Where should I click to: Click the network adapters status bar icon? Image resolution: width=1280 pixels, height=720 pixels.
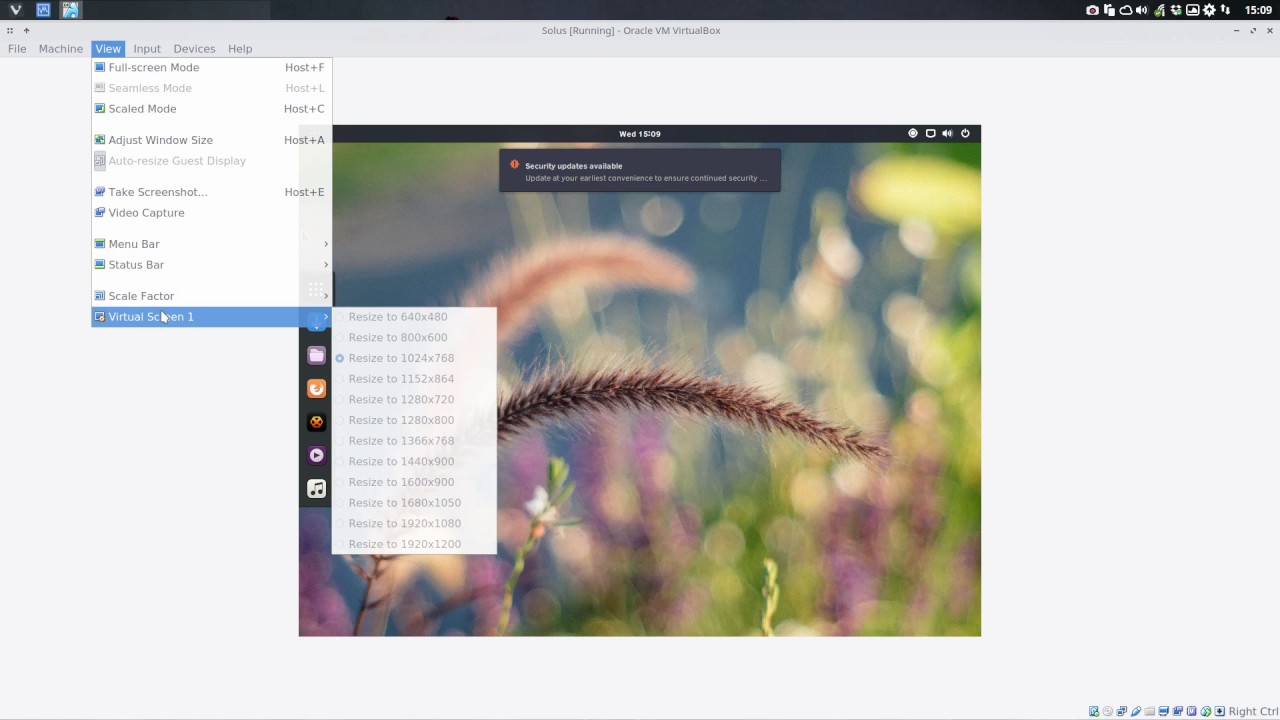[1121, 711]
